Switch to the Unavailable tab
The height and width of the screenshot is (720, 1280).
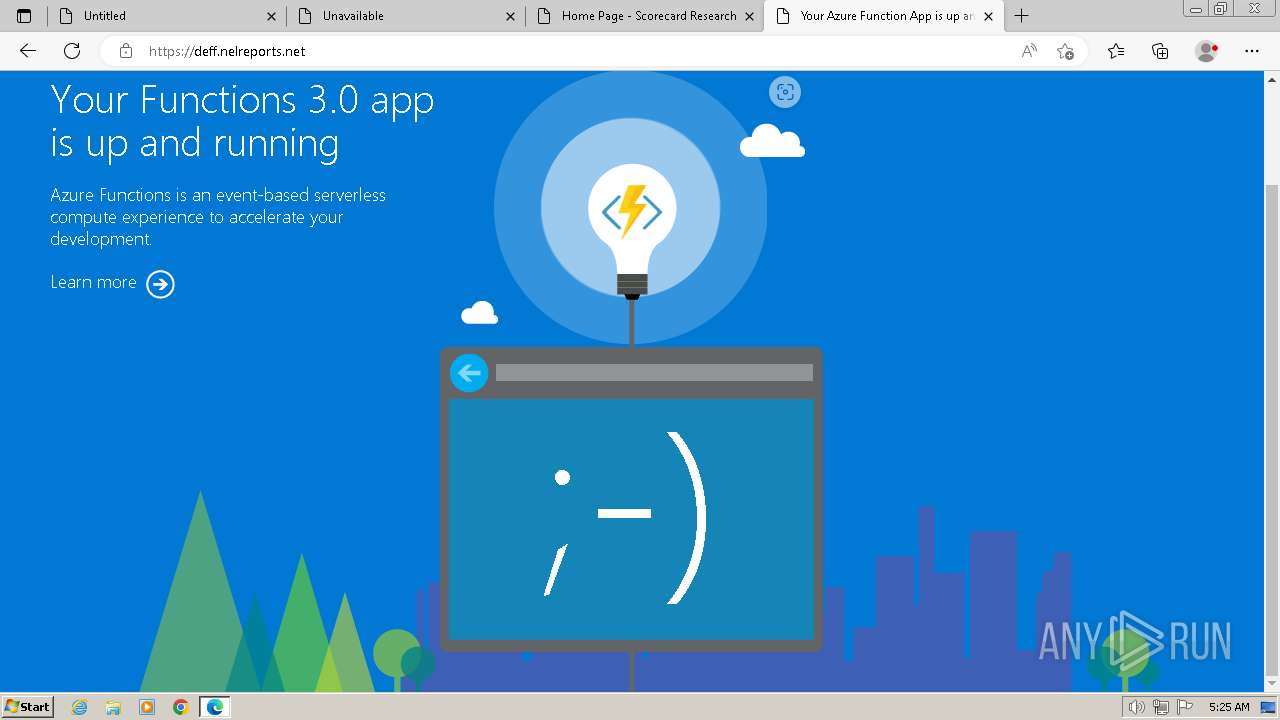pos(406,16)
